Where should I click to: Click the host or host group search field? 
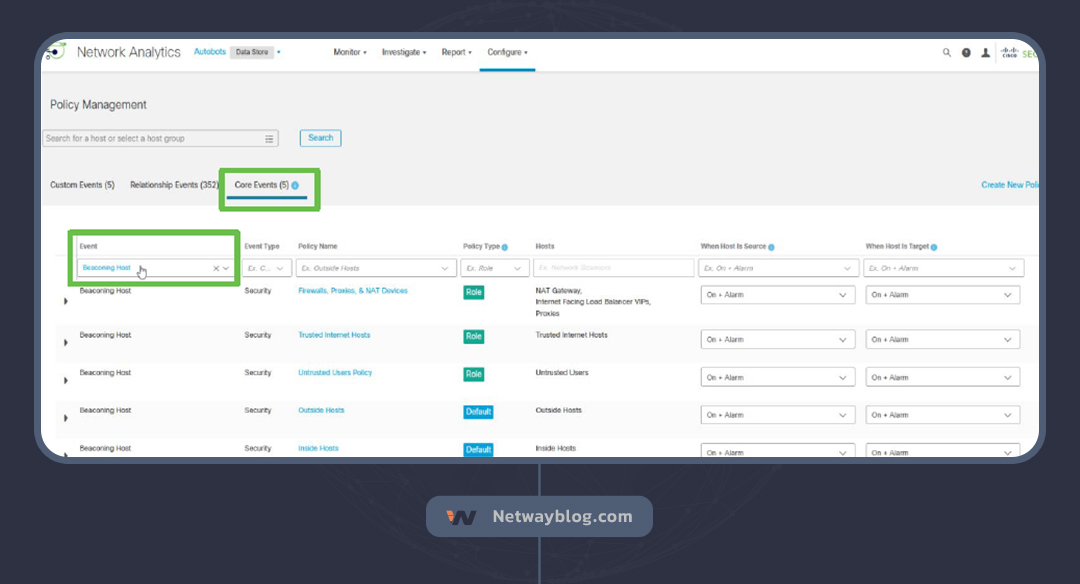[x=150, y=139]
